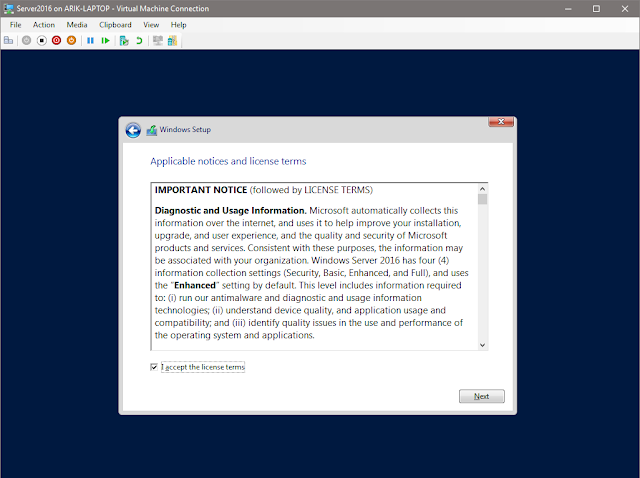Click the license scrollbar thumb

(482, 199)
